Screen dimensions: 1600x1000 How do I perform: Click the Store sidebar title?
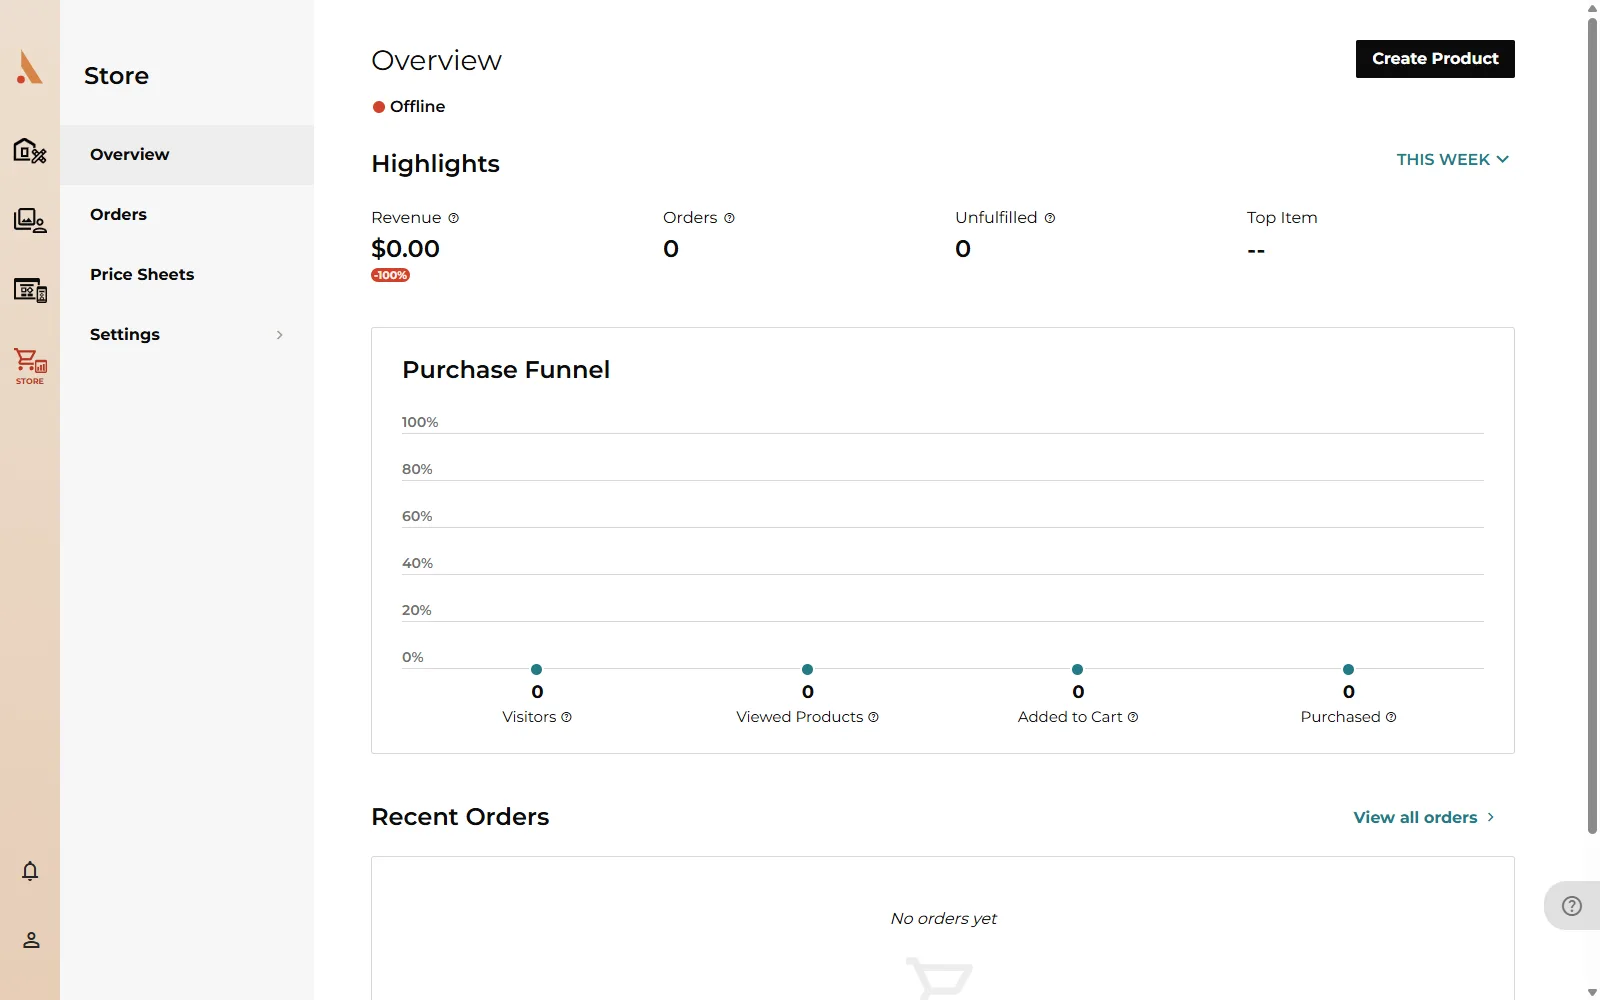116,76
